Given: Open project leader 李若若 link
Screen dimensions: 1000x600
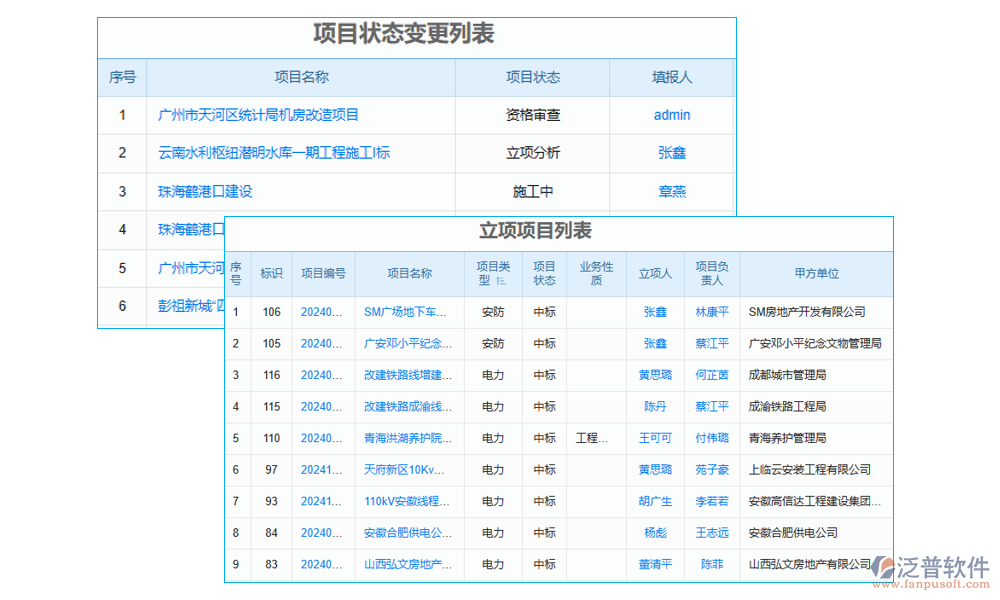Looking at the screenshot, I should tap(712, 501).
